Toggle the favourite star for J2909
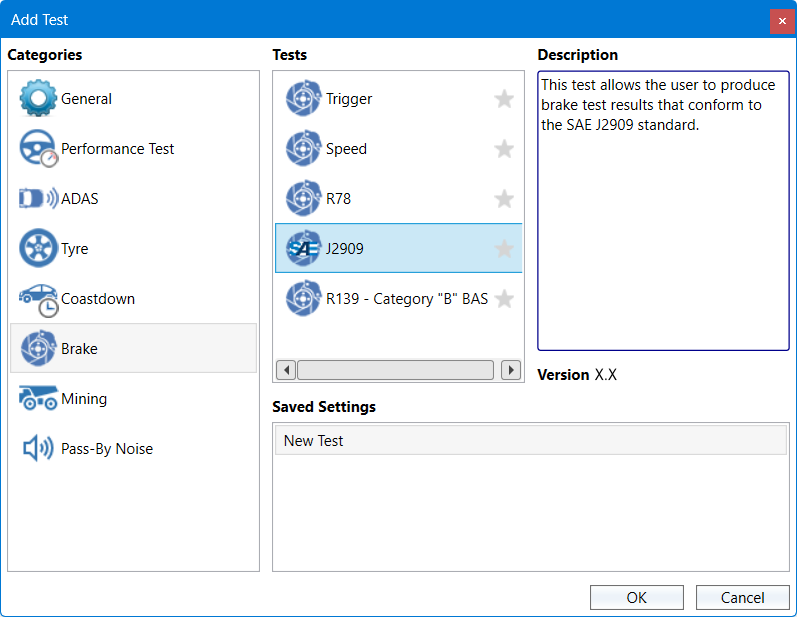The height and width of the screenshot is (617, 797). 504,249
